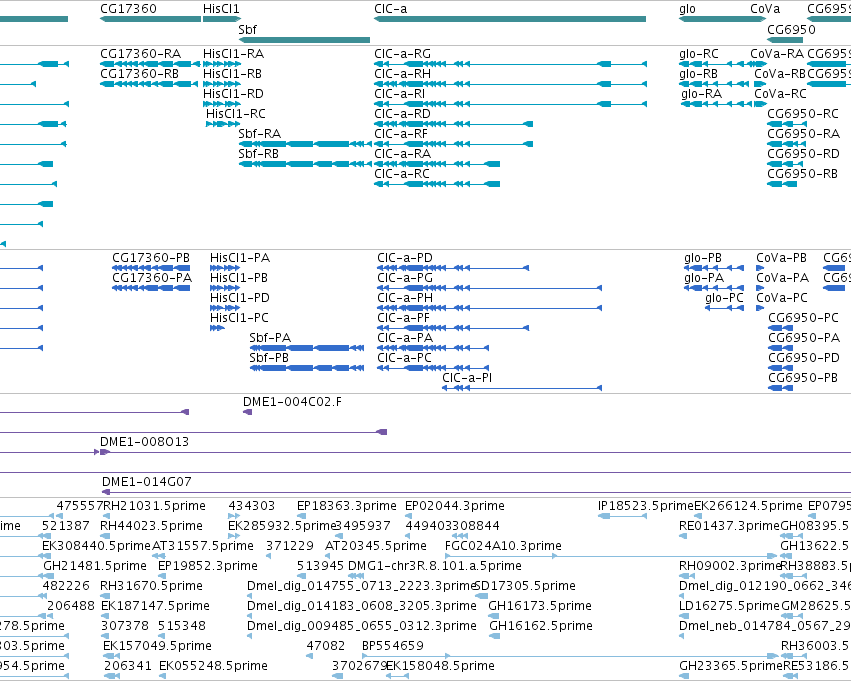851x681 pixels.
Task: Click the CoVa-RA transcript label
Action: pyautogui.click(x=777, y=54)
